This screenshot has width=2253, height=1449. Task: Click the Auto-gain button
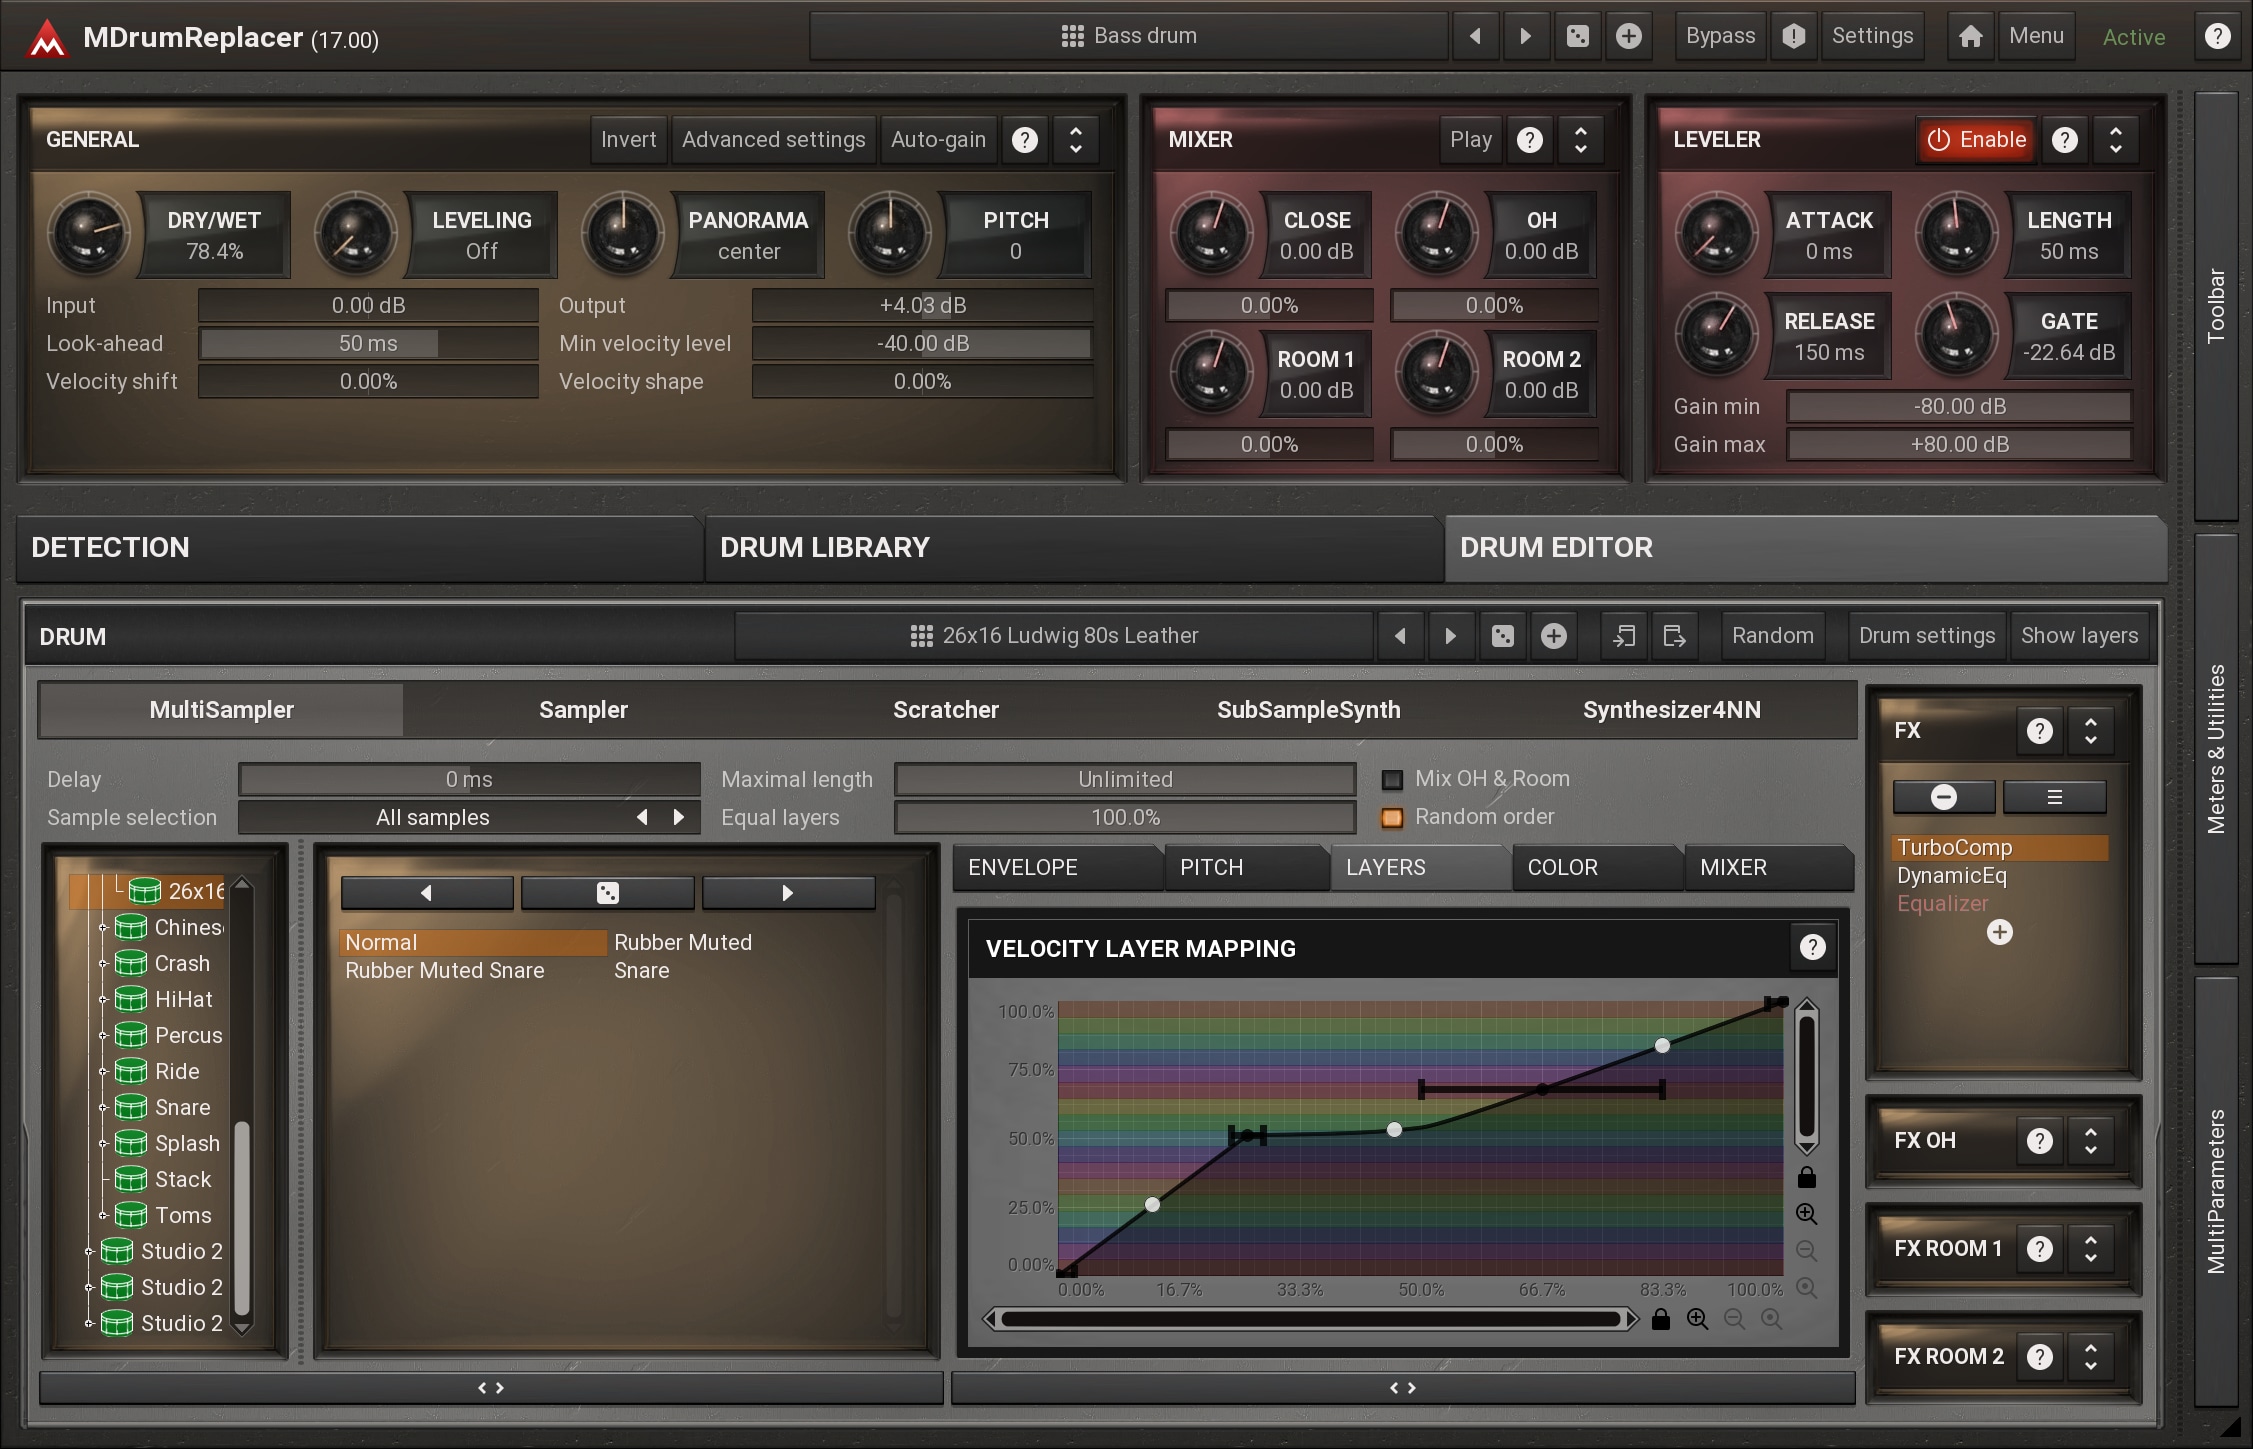click(937, 140)
